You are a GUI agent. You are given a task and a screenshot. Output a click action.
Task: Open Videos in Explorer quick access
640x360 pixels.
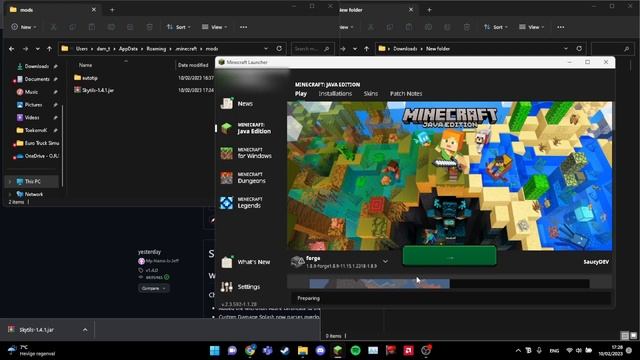point(28,118)
